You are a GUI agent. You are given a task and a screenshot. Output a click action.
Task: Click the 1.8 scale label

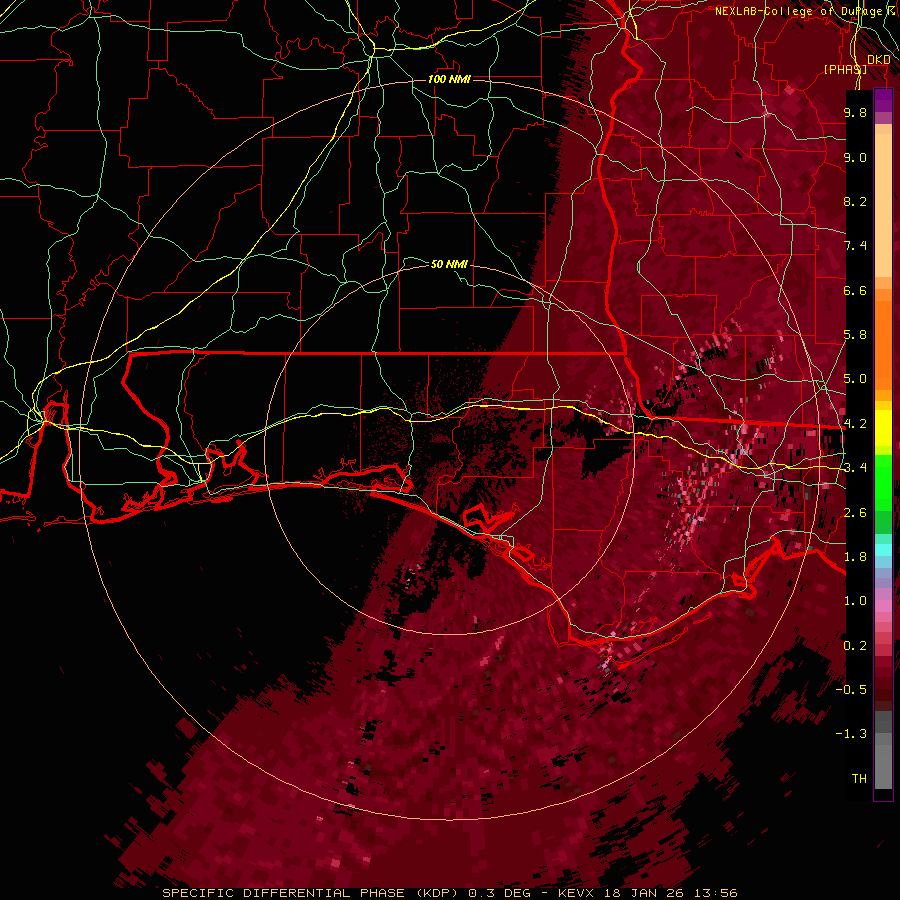(x=855, y=557)
